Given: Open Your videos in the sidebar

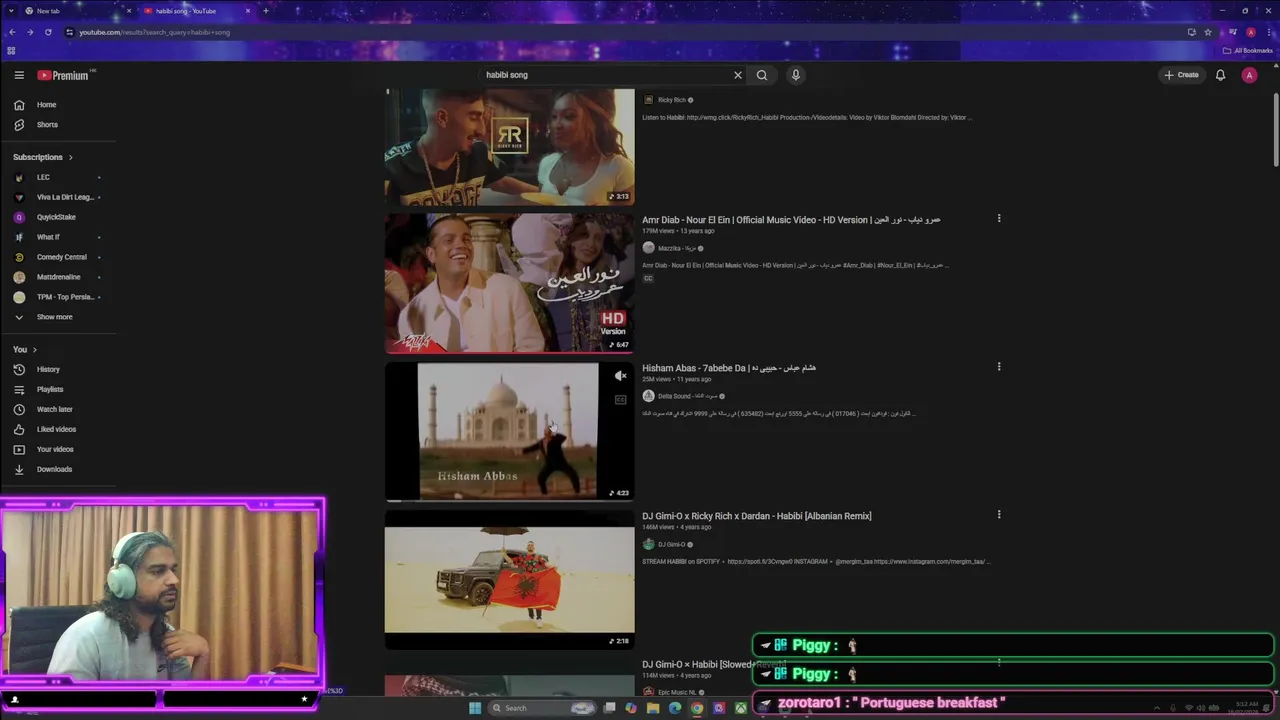Looking at the screenshot, I should point(60,449).
